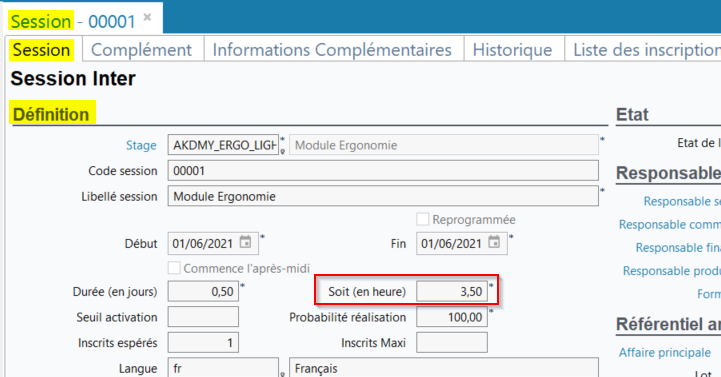Viewport: 721px width, 377px height.
Task: Click the Français language description field
Action: (x=444, y=368)
